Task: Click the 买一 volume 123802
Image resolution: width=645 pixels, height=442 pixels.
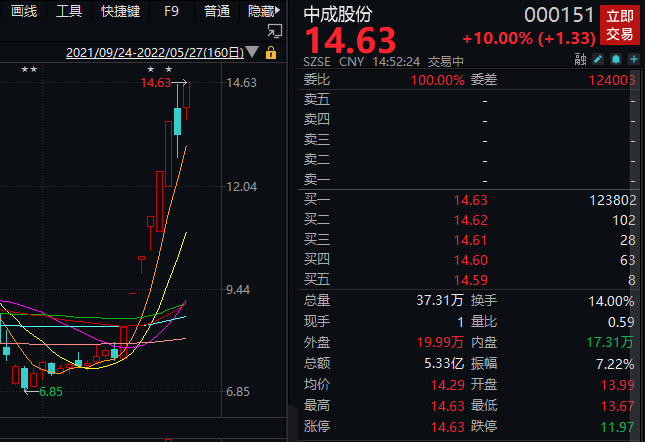Action: 613,200
